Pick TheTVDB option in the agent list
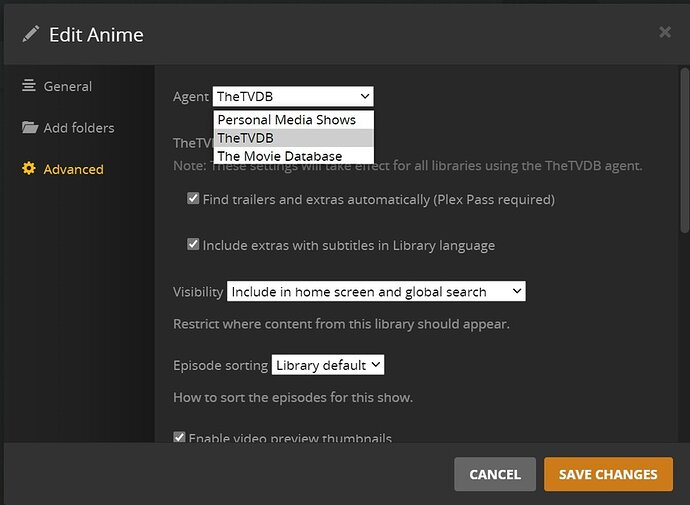 pos(294,138)
